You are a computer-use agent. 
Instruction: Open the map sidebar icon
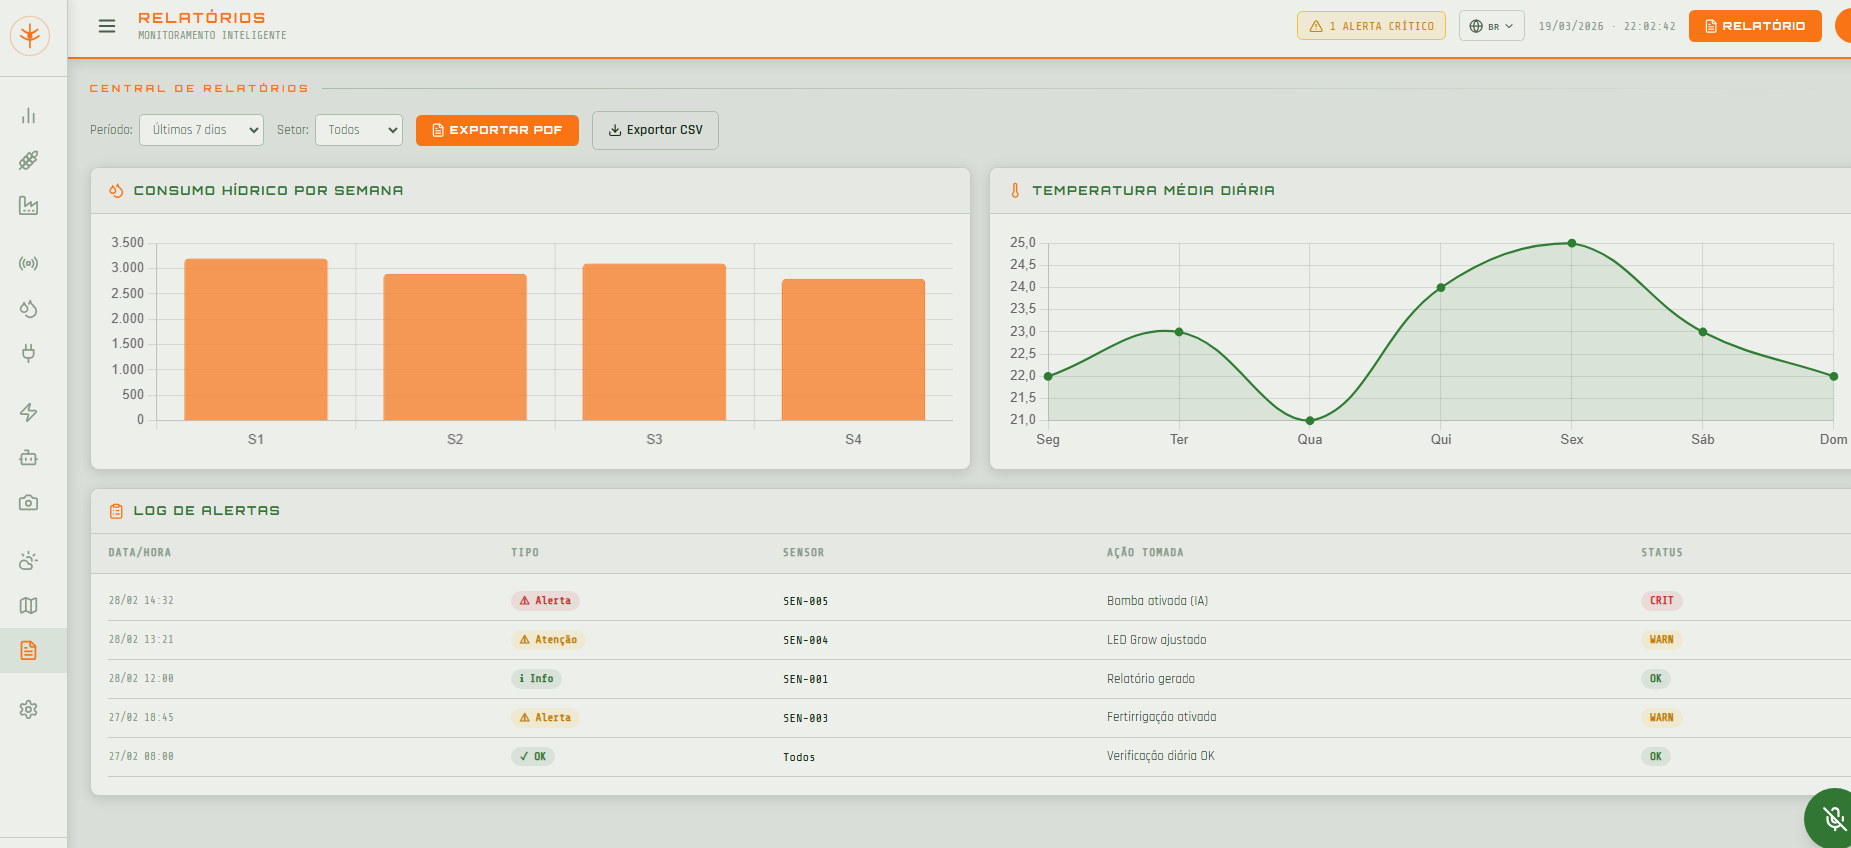[x=29, y=606]
